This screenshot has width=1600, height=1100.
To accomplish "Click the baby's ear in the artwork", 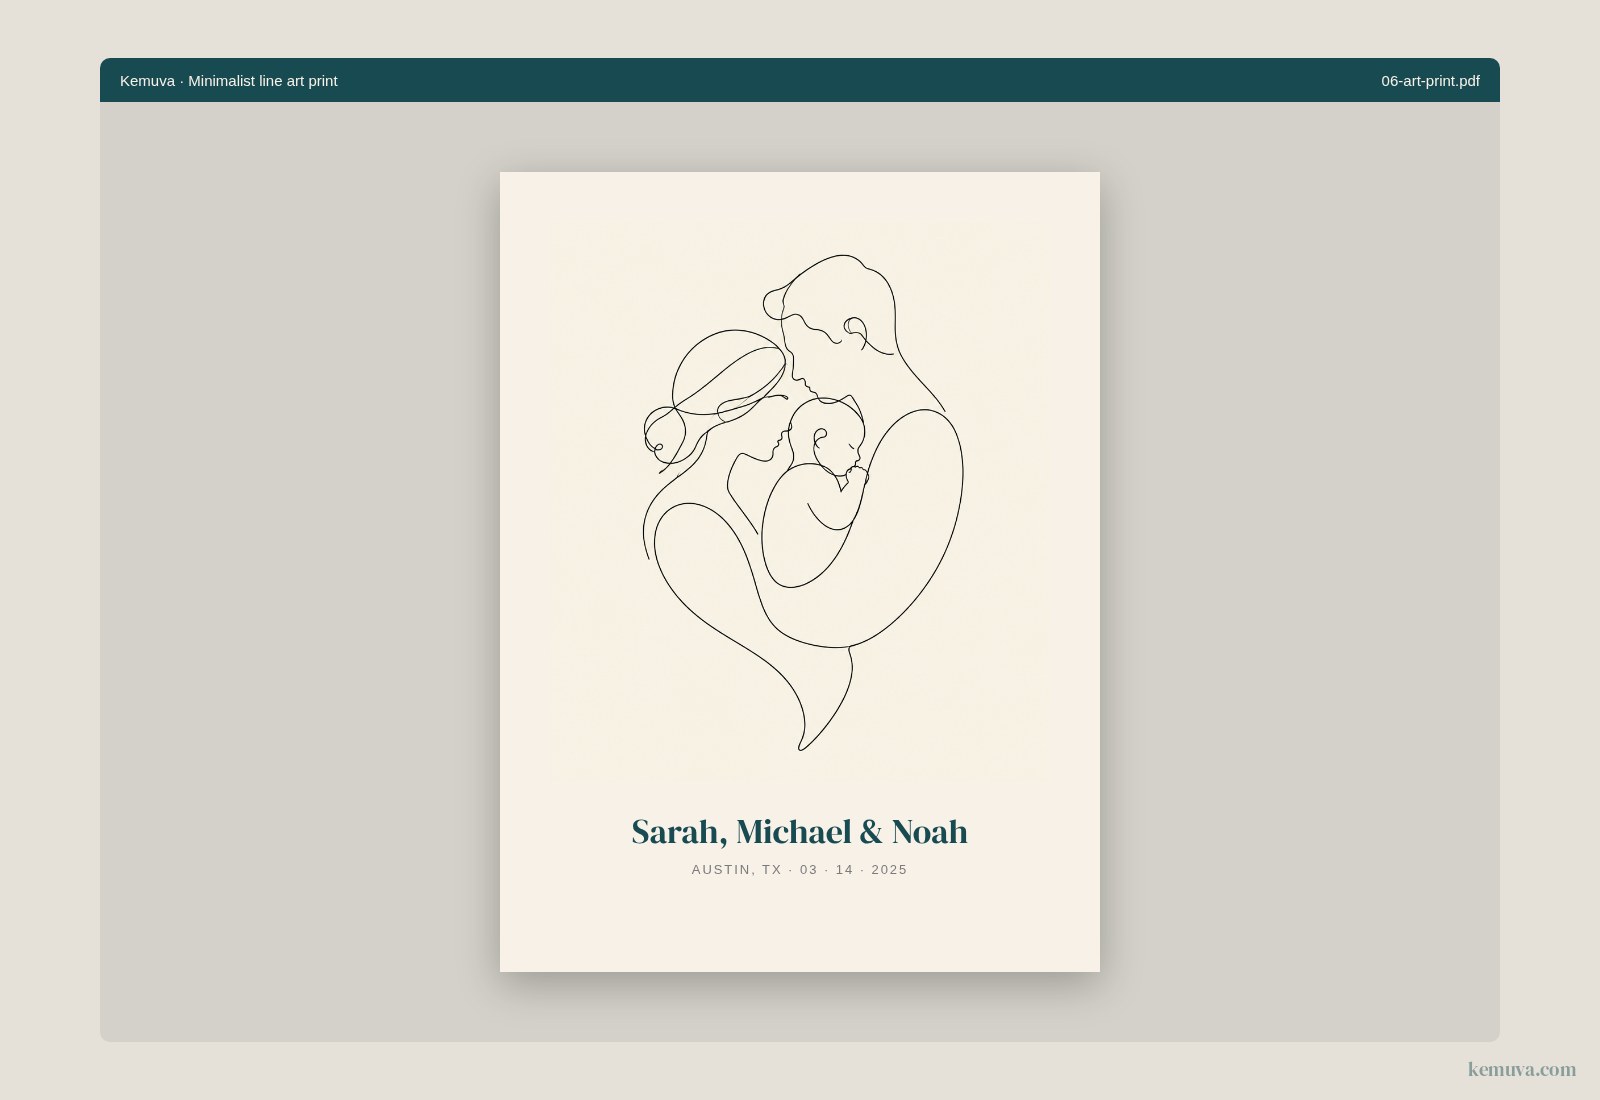I will click(x=820, y=438).
